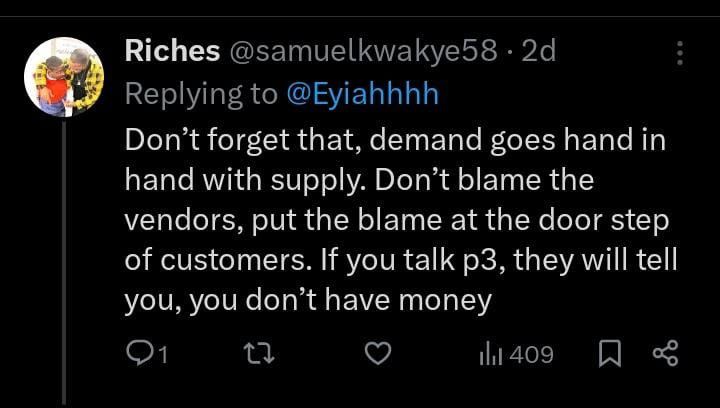Open view analytics bar chart icon
720x408 pixels.
(x=492, y=353)
